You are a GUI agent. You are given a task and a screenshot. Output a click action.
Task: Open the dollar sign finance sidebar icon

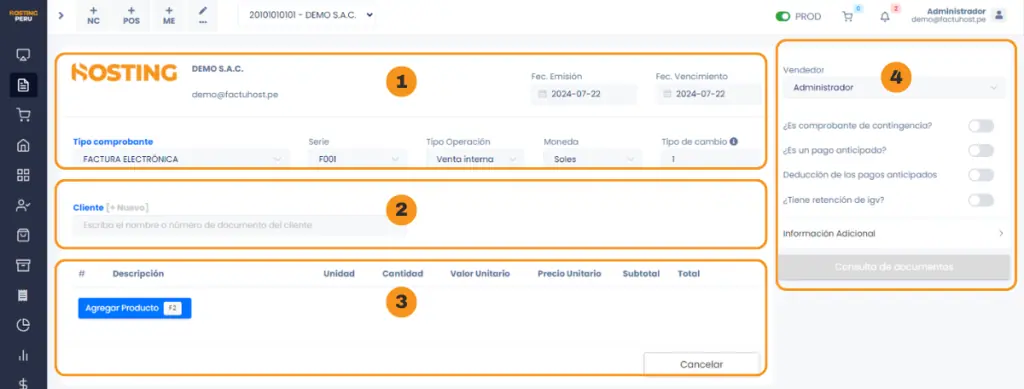pos(24,383)
